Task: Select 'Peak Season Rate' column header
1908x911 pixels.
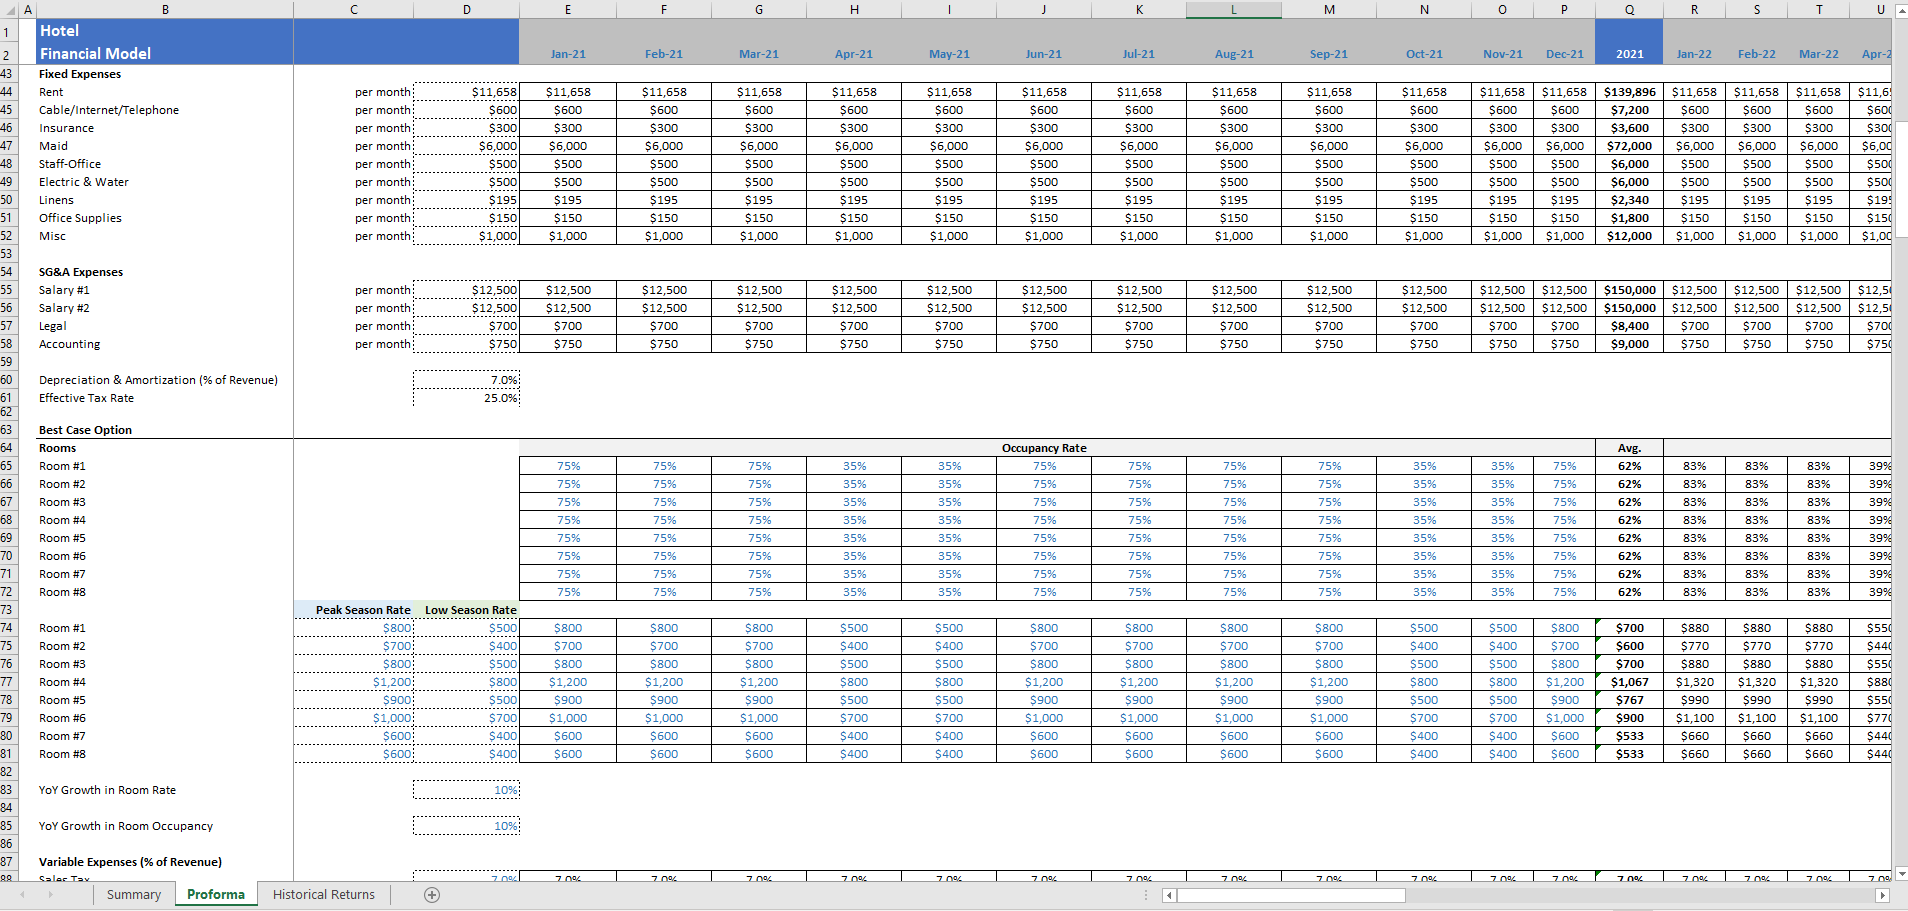Action: pyautogui.click(x=353, y=610)
